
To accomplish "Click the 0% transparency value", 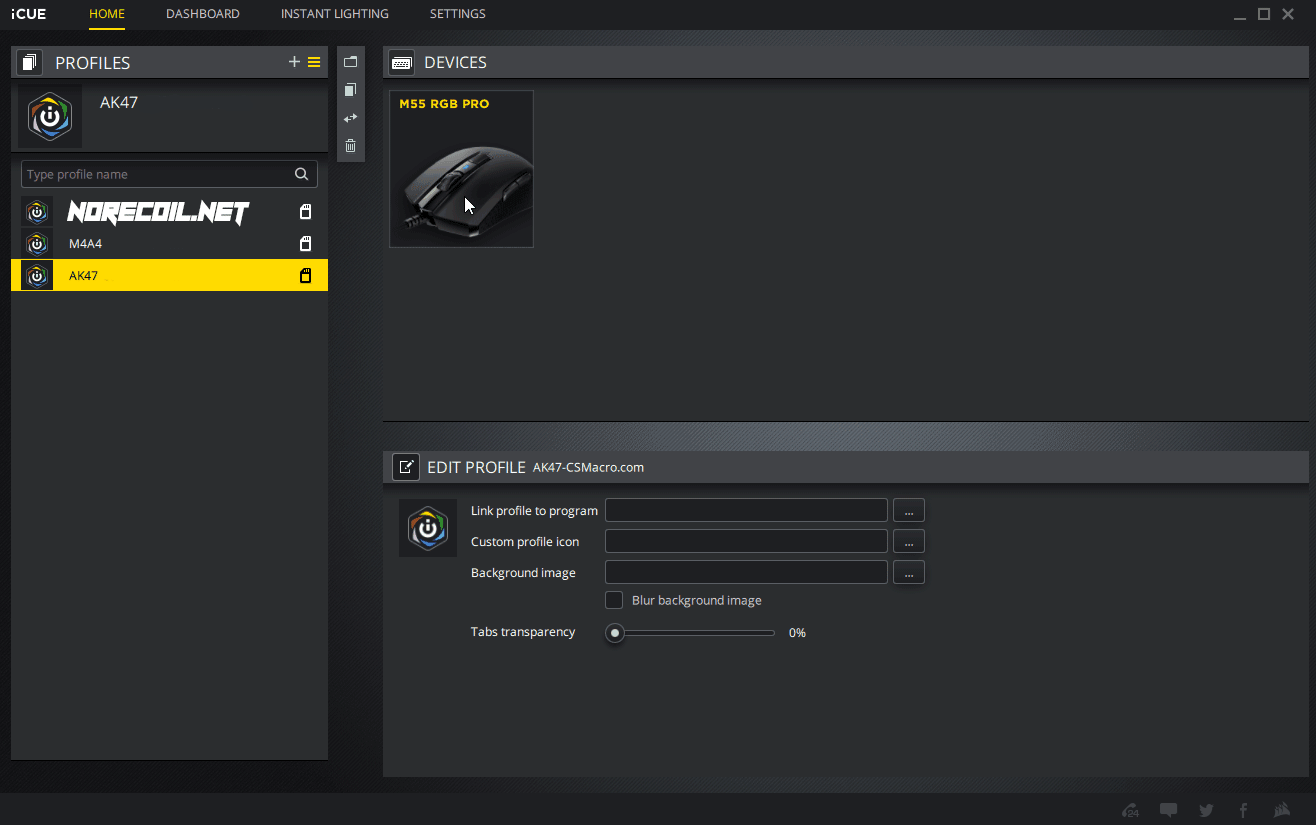I will pos(797,633).
